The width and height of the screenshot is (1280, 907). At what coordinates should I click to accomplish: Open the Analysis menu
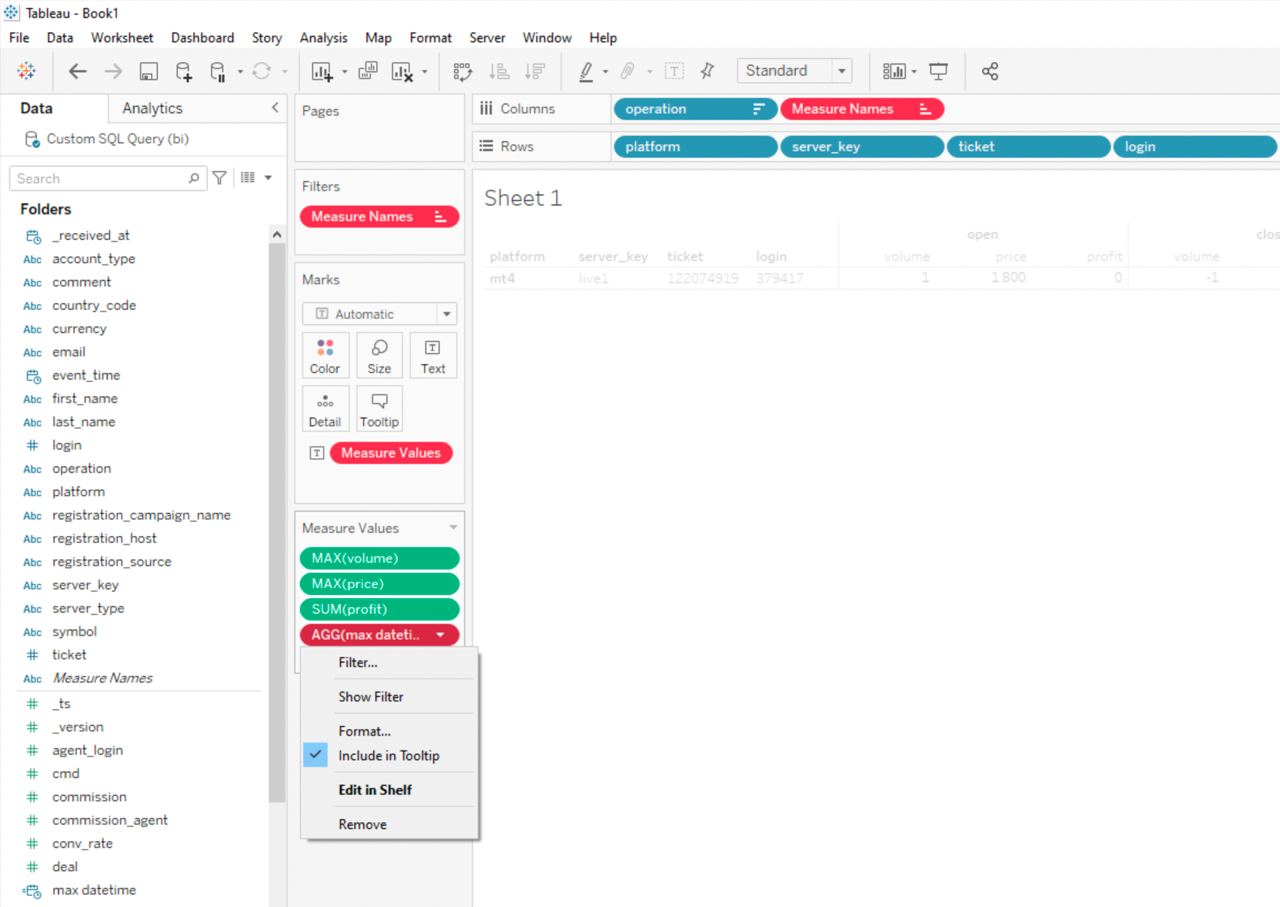pyautogui.click(x=324, y=38)
